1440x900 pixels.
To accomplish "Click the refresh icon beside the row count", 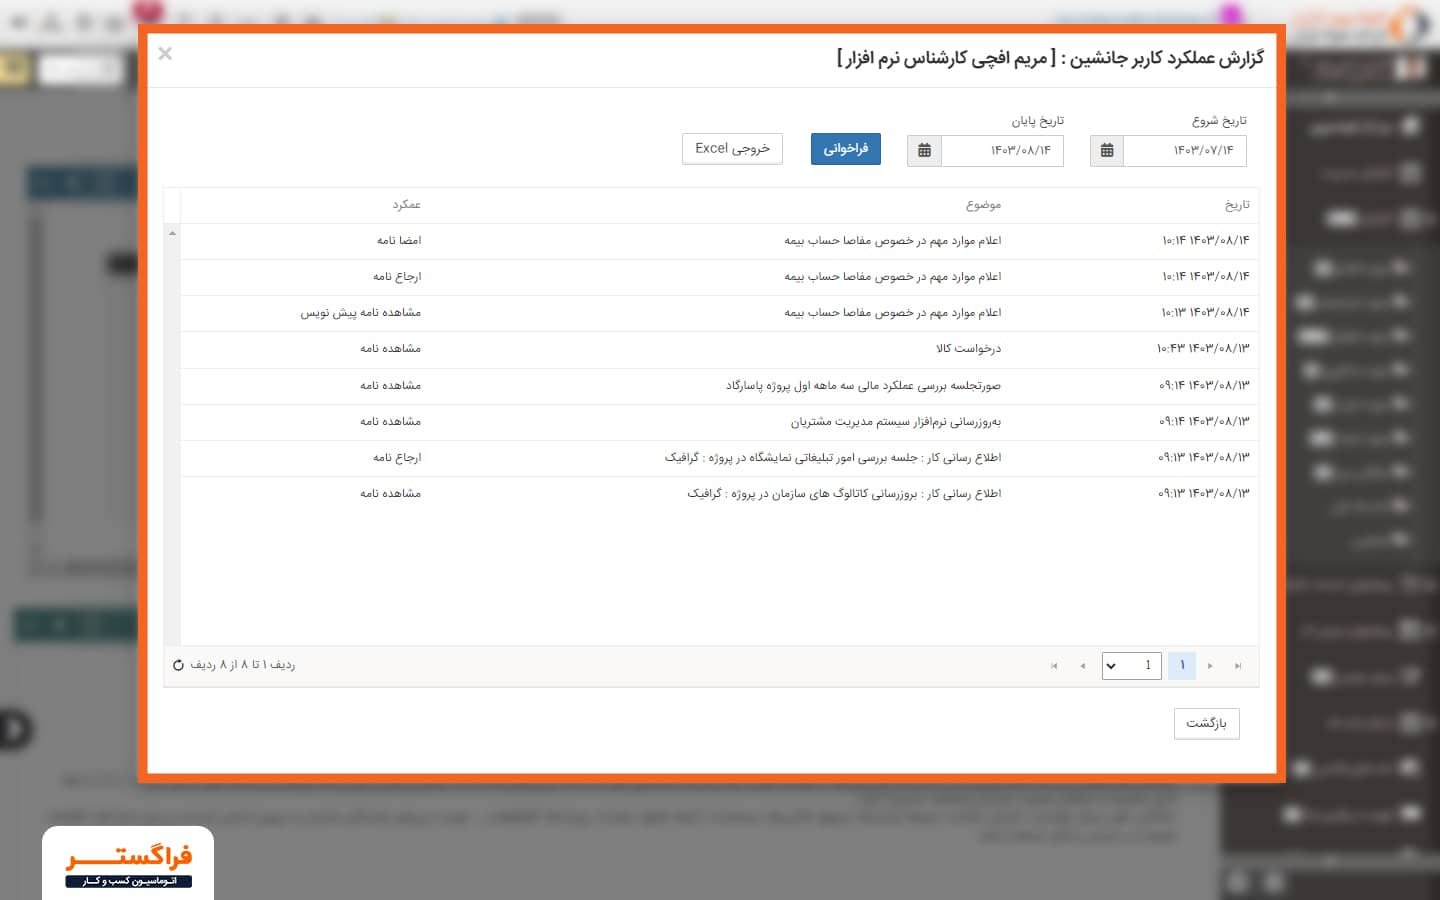I will coord(178,665).
